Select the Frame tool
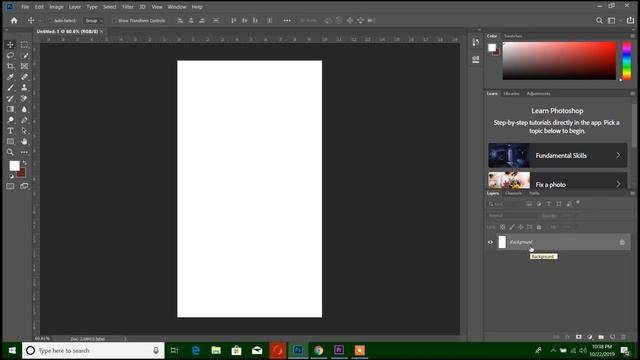This screenshot has width=640, height=360. point(24,66)
